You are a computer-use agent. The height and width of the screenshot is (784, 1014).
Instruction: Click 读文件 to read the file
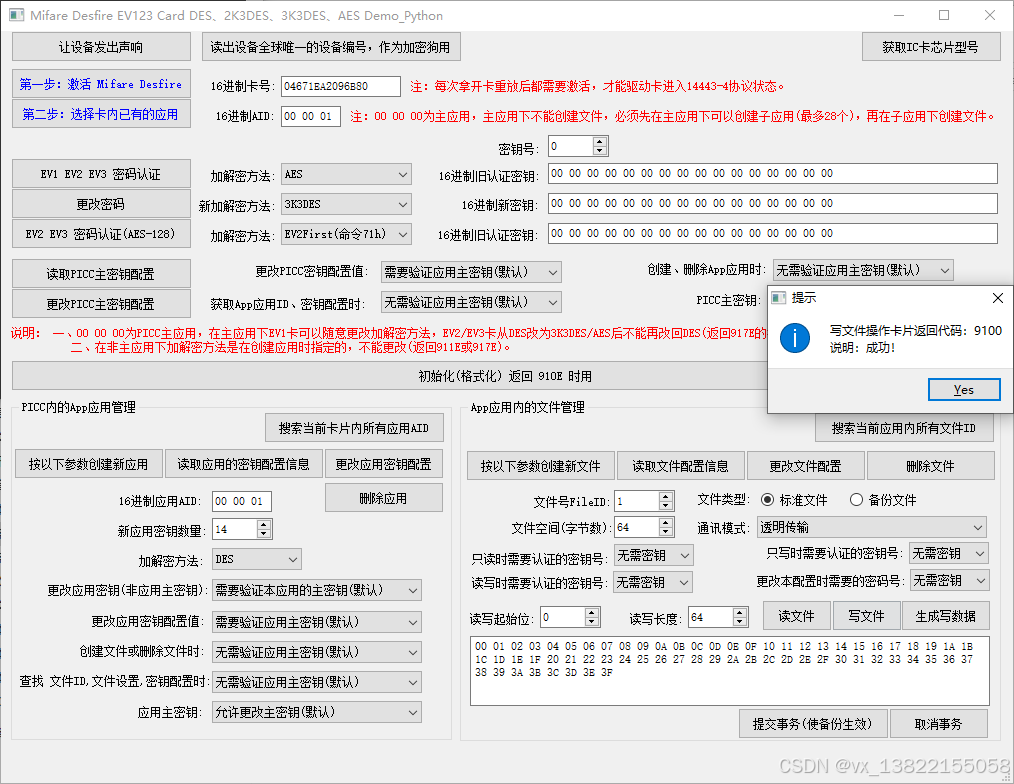click(x=796, y=616)
